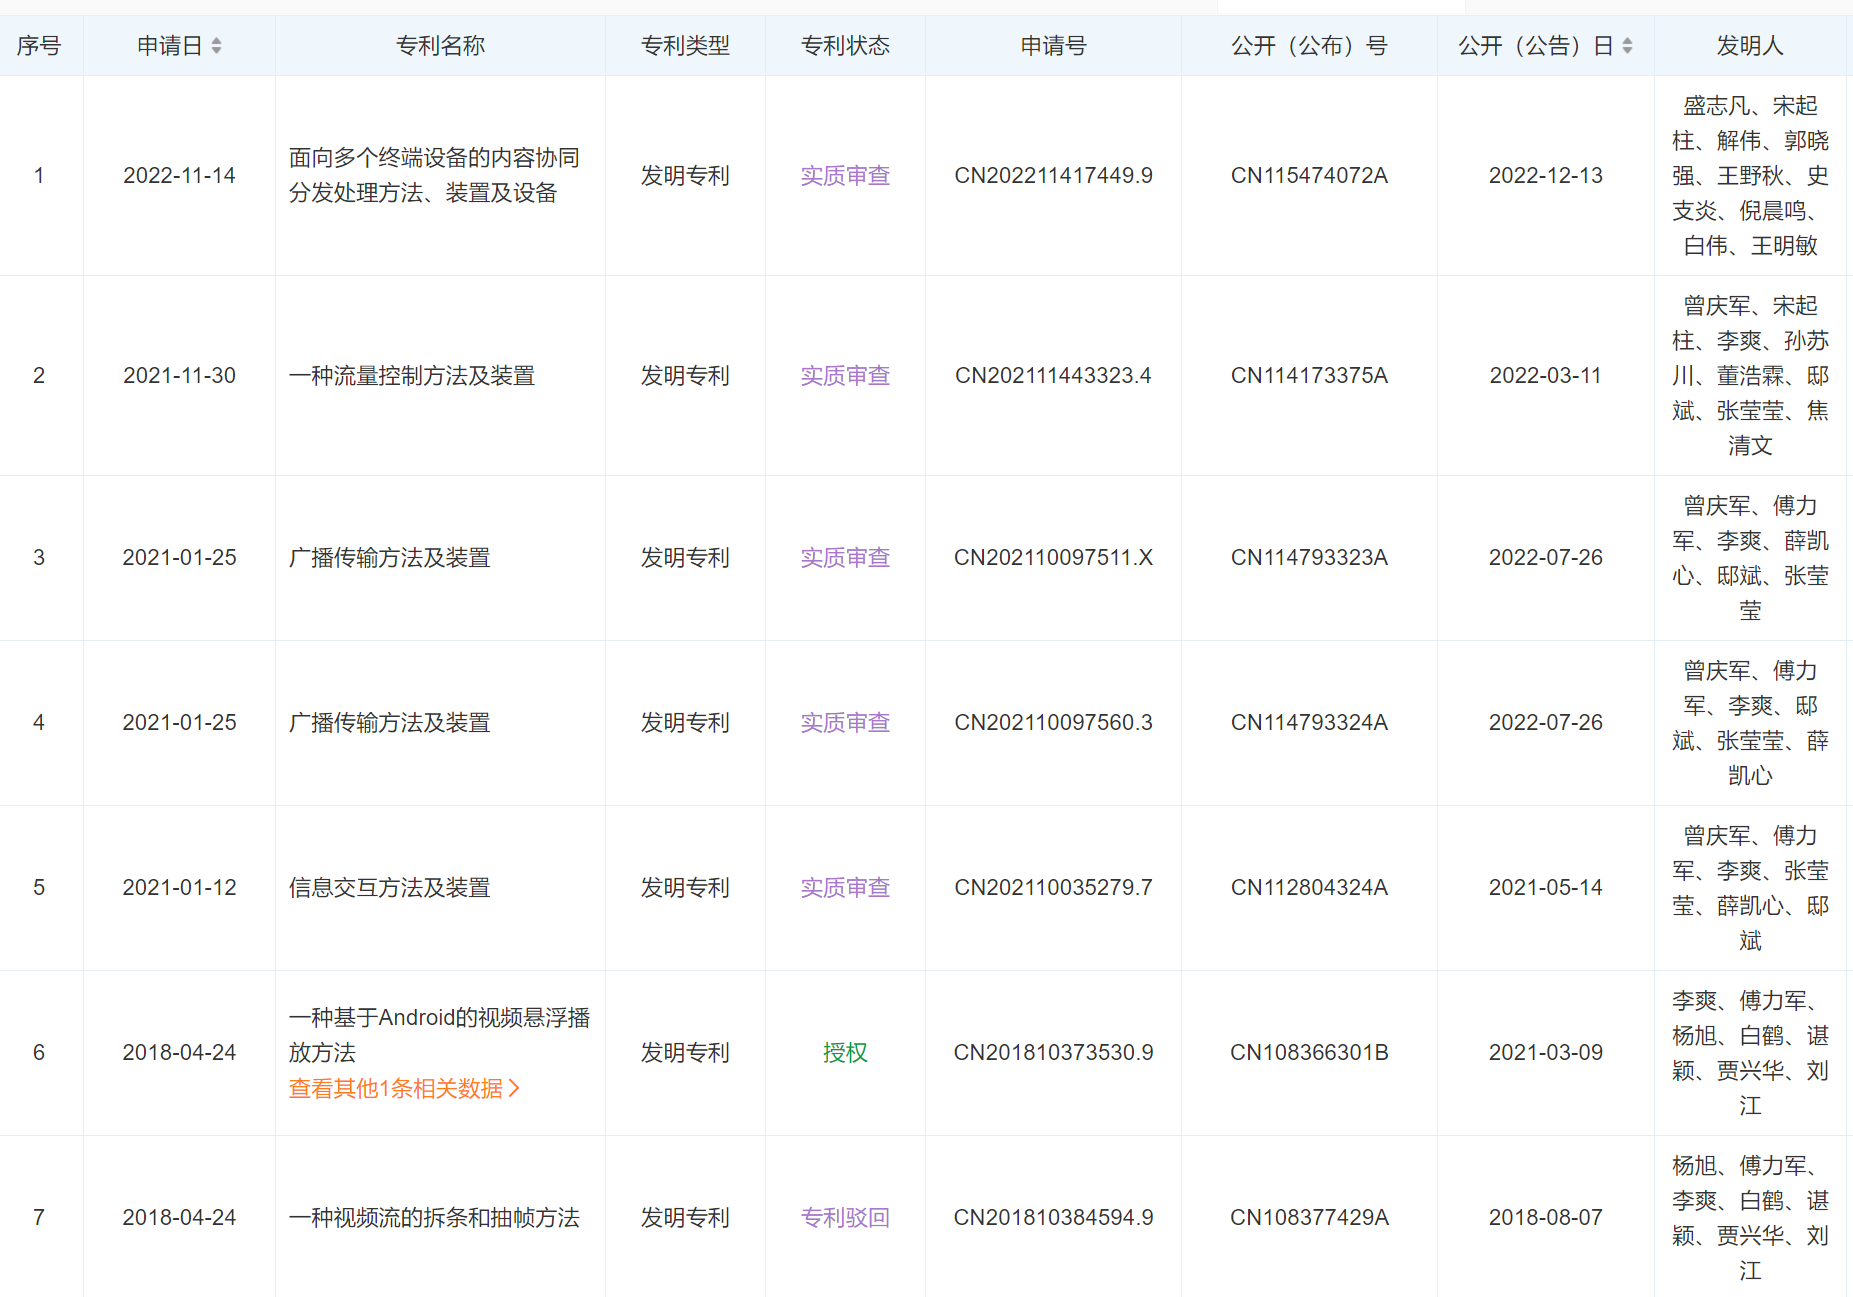This screenshot has height=1297, width=1853.
Task: Click 实质审查 status in row 2
Action: [x=845, y=376]
